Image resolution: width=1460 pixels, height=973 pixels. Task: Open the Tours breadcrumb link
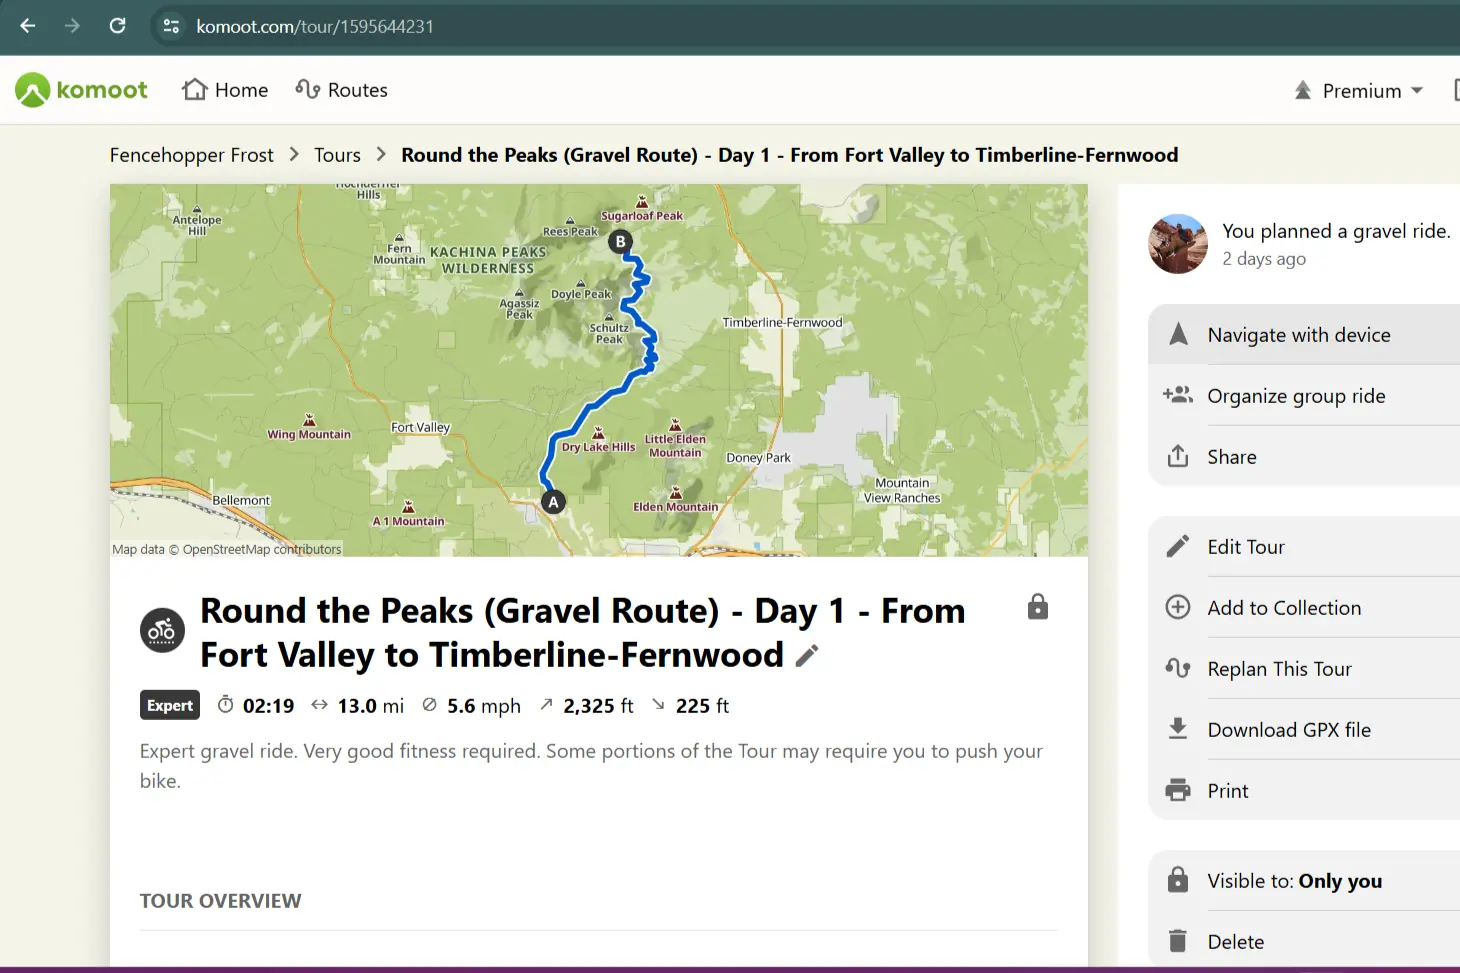click(336, 154)
